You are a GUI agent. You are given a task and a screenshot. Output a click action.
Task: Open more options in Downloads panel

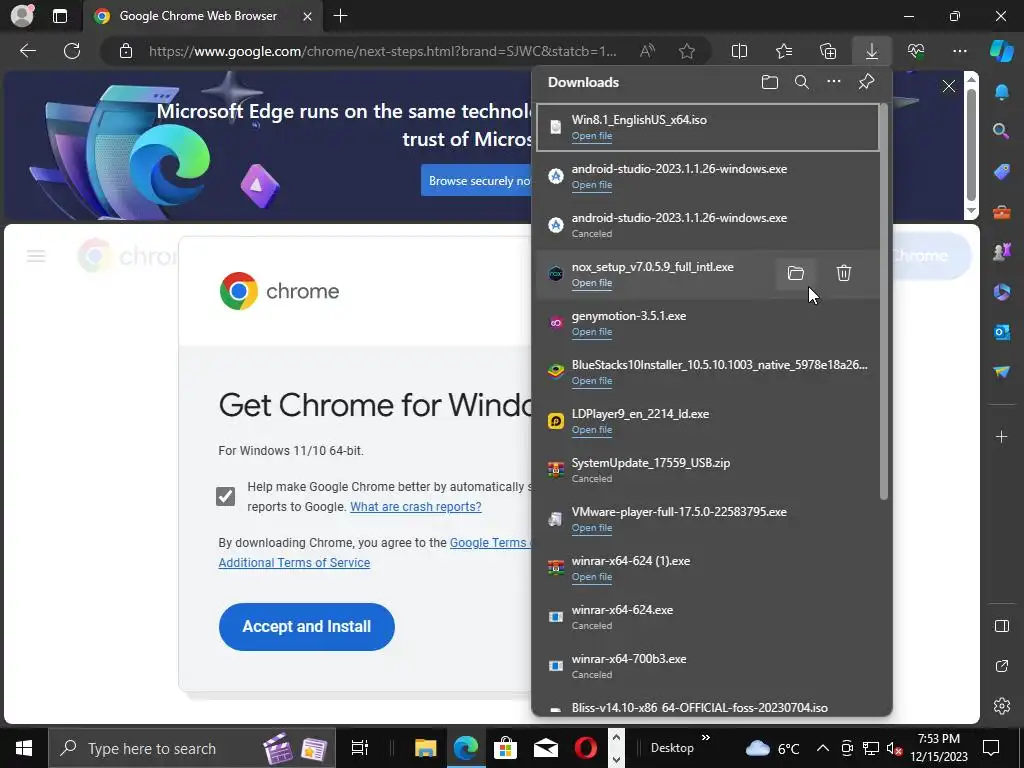pos(834,82)
